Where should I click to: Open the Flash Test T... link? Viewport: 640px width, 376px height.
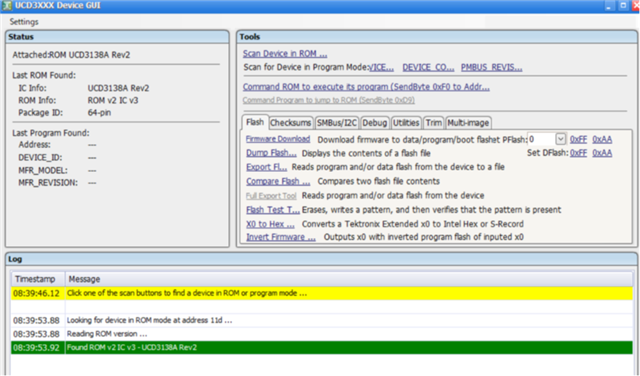(273, 210)
